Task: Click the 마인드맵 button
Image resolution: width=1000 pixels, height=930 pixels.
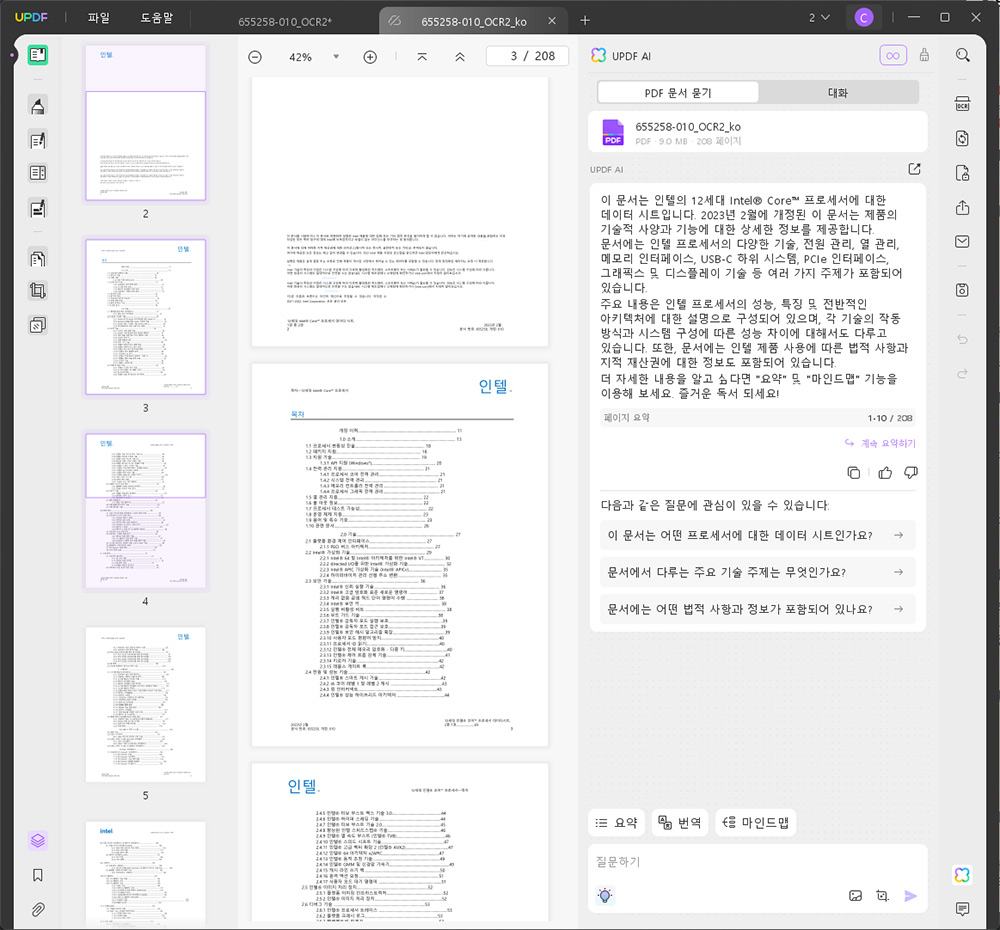Action: click(x=755, y=823)
